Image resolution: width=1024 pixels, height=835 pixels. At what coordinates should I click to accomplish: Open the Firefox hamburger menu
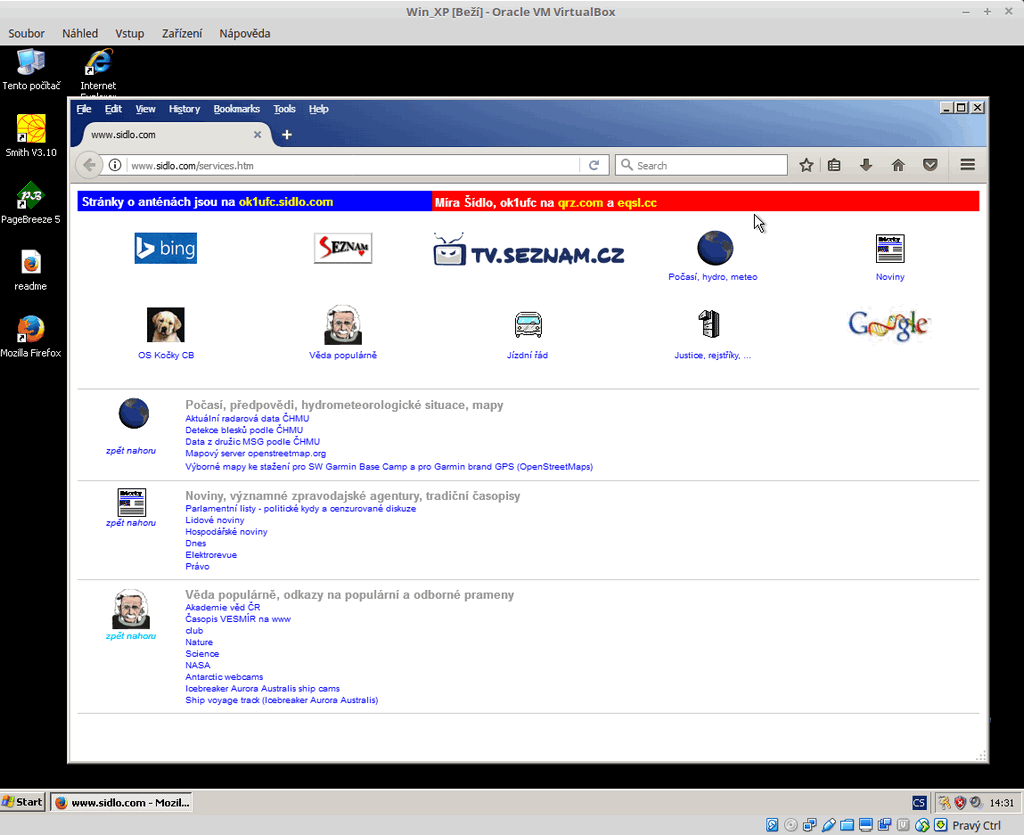(967, 165)
